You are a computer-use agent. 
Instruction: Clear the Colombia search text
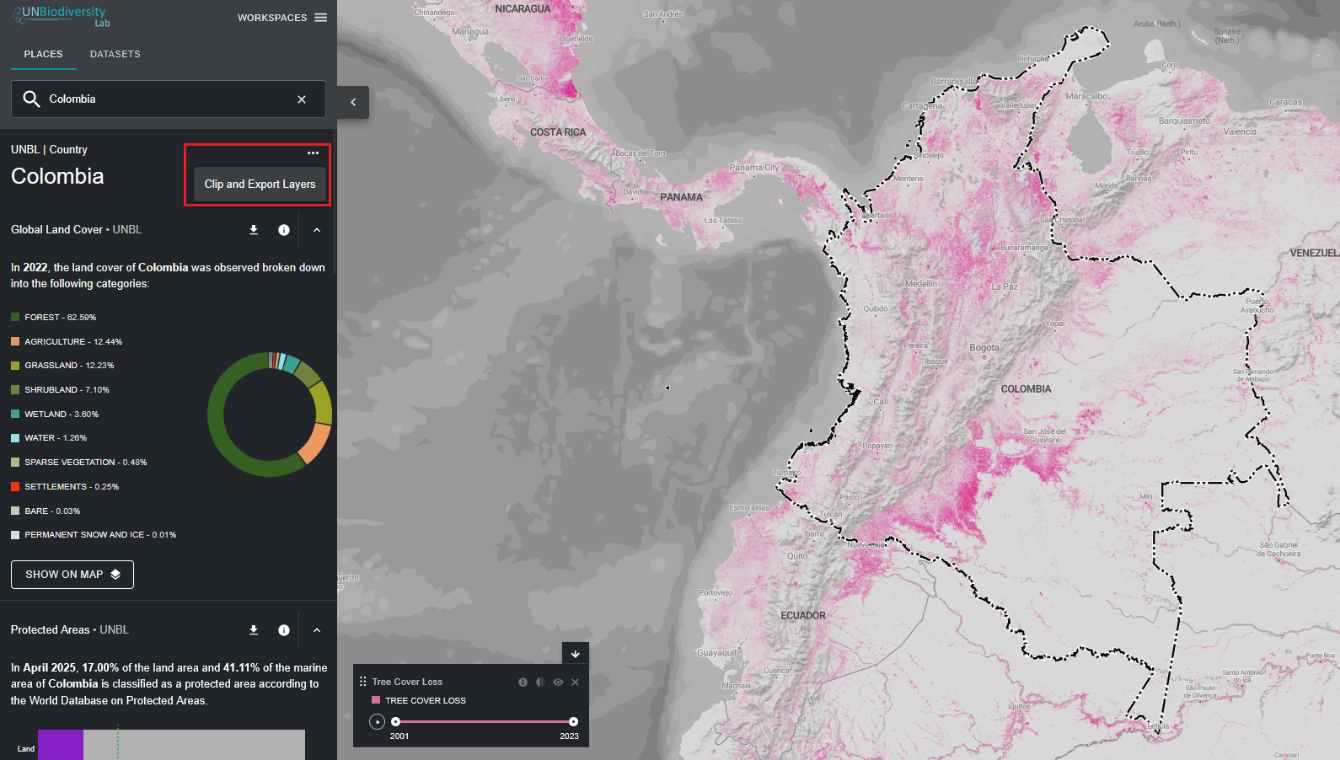[302, 99]
